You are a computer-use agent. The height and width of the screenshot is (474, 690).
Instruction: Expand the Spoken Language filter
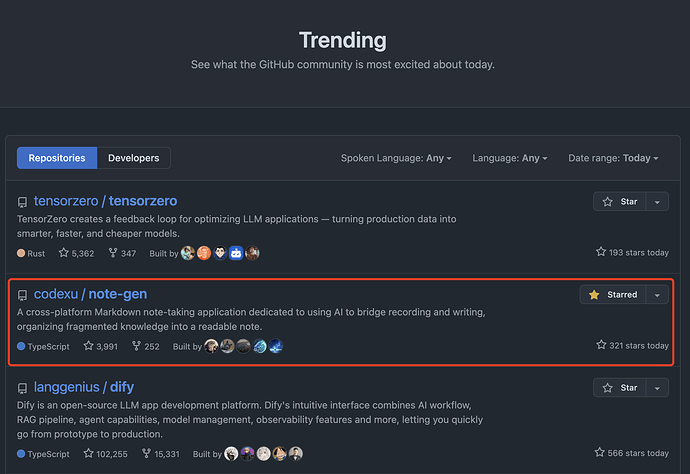pyautogui.click(x=396, y=158)
